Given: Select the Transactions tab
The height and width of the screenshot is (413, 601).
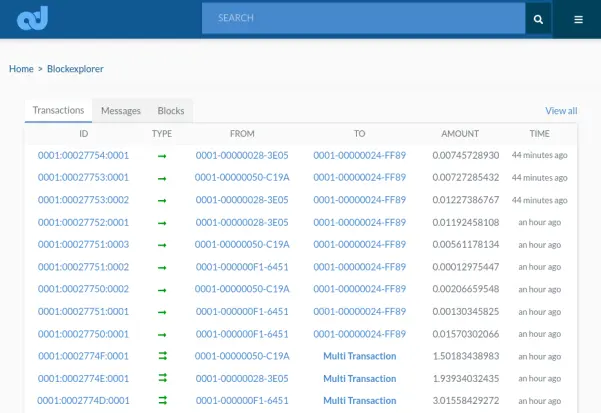Looking at the screenshot, I should [x=58, y=110].
